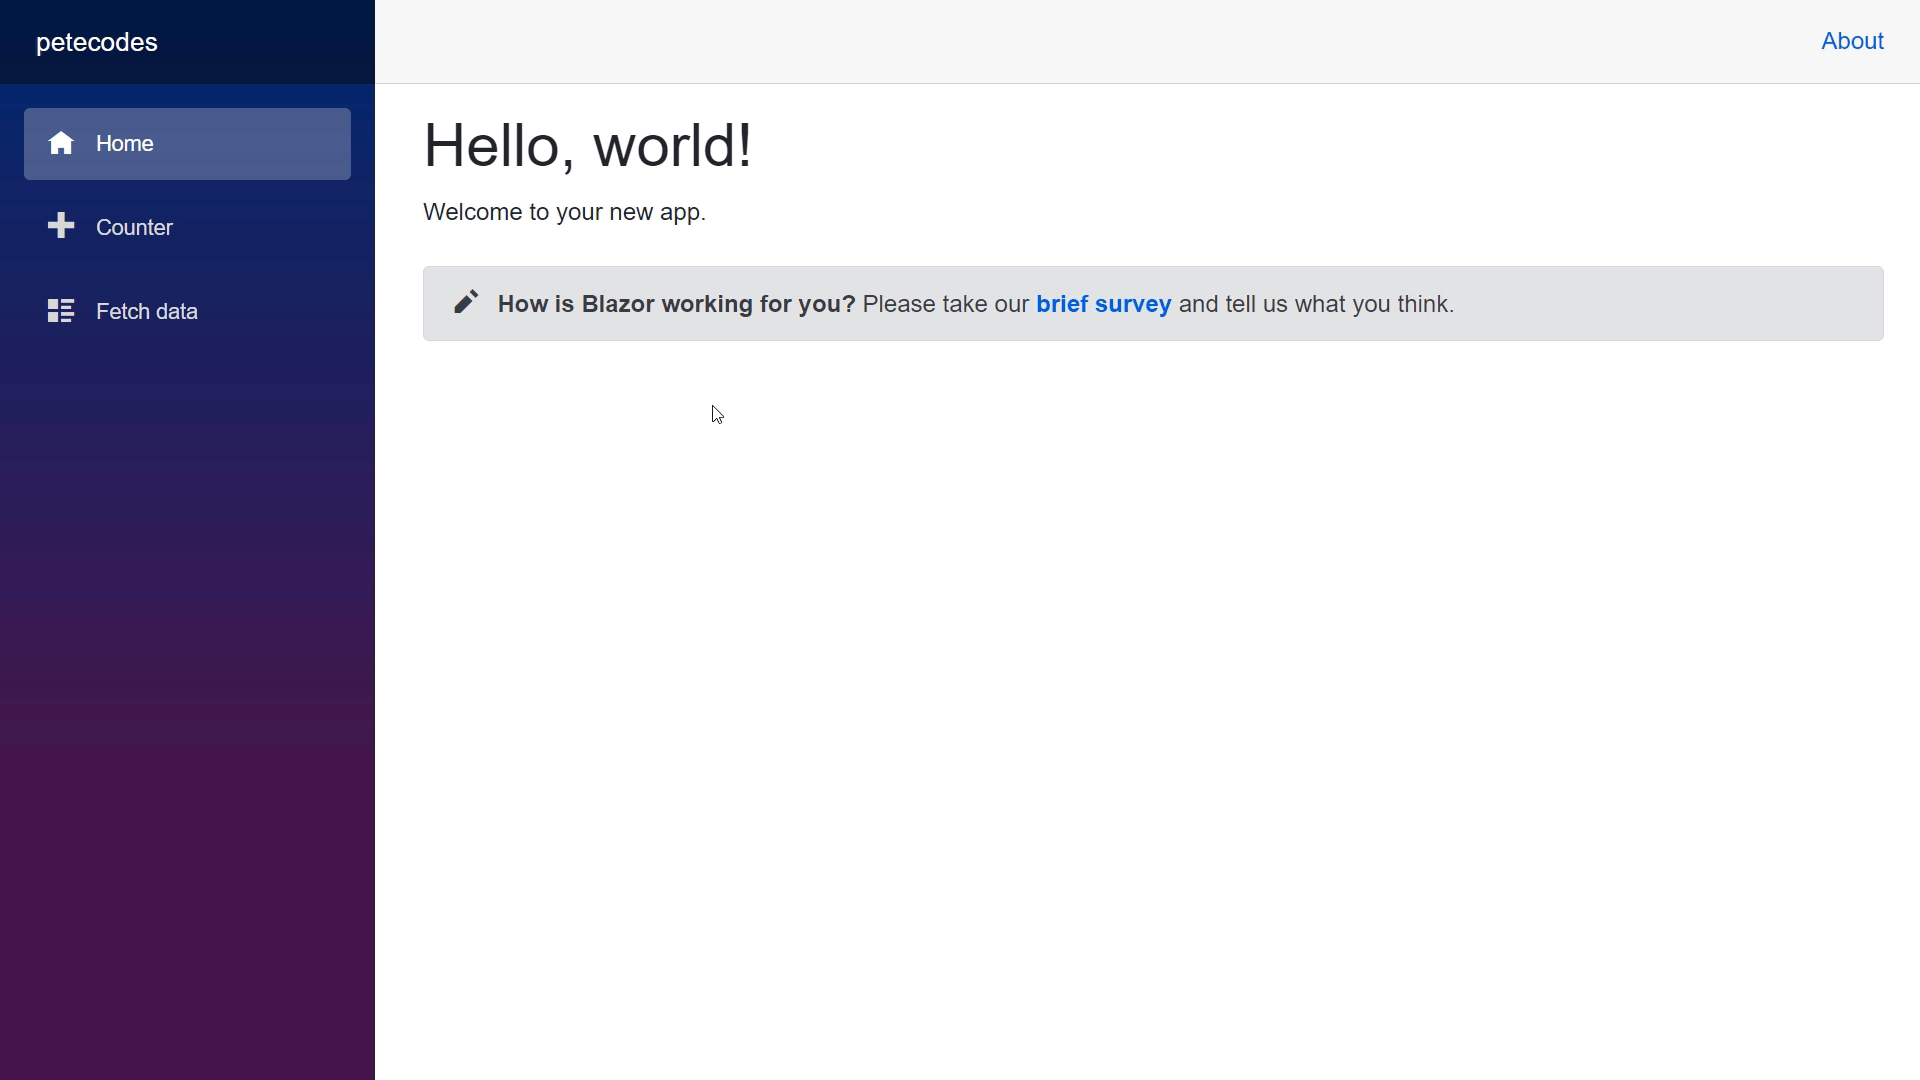Click 'tell us what you think' text
The height and width of the screenshot is (1080, 1920).
pyautogui.click(x=1338, y=304)
